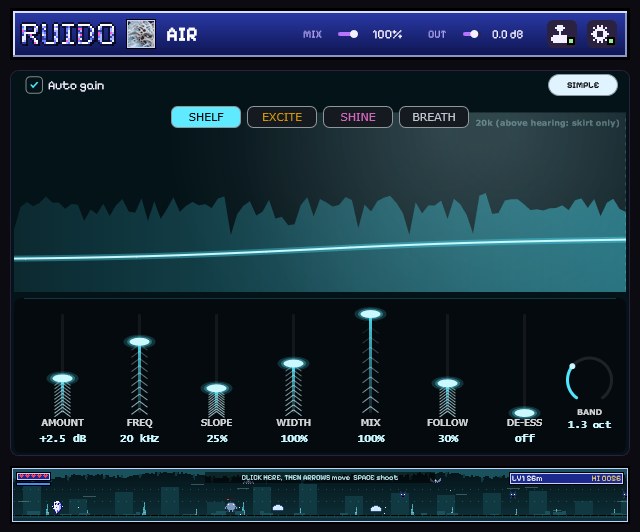Click the SLOPE slider handle
Image resolution: width=640 pixels, height=532 pixels.
coord(216,387)
